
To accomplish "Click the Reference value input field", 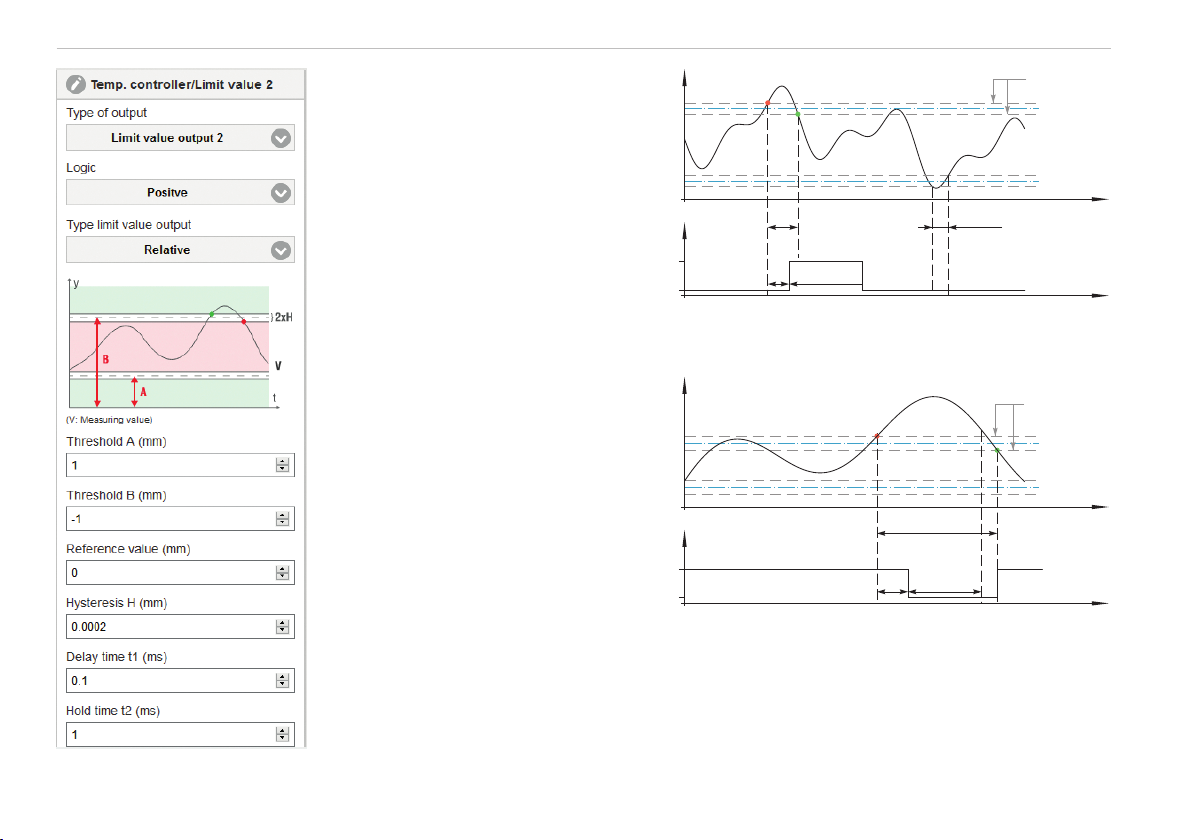I will point(180,573).
